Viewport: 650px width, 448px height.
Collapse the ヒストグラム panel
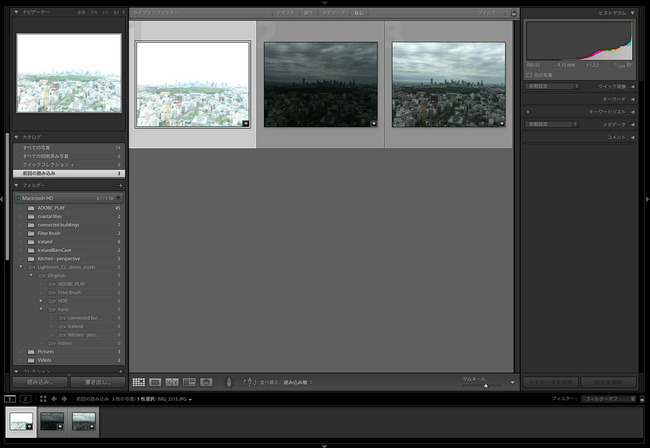pos(632,13)
